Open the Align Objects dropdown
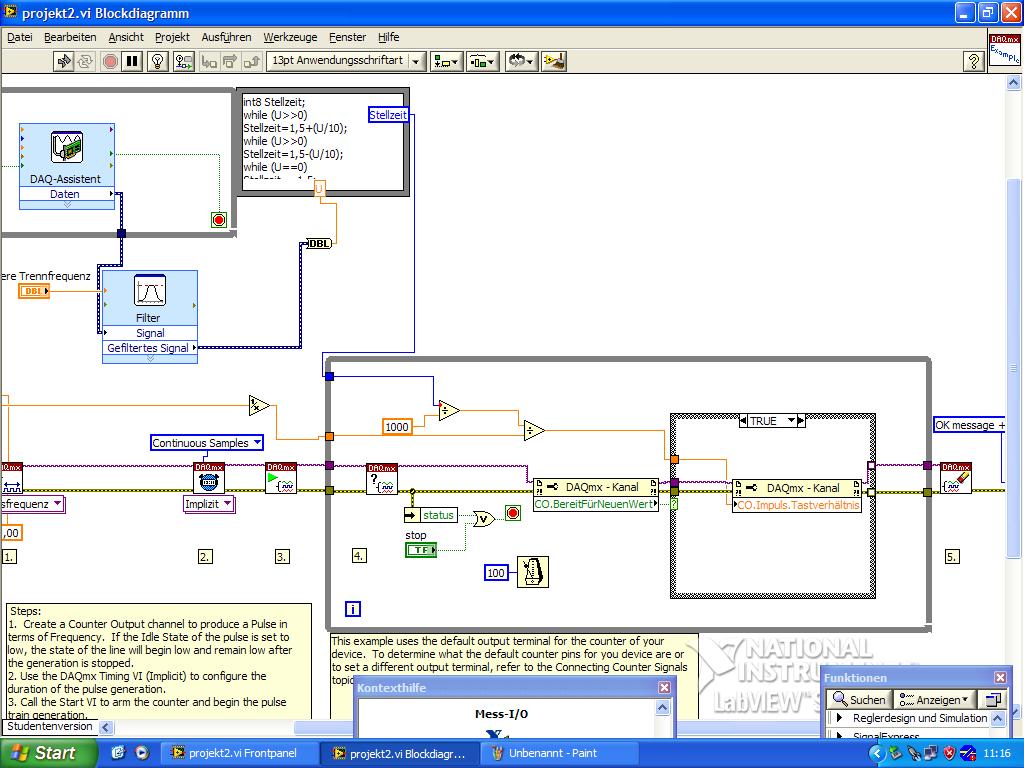1024x768 pixels. click(x=446, y=61)
